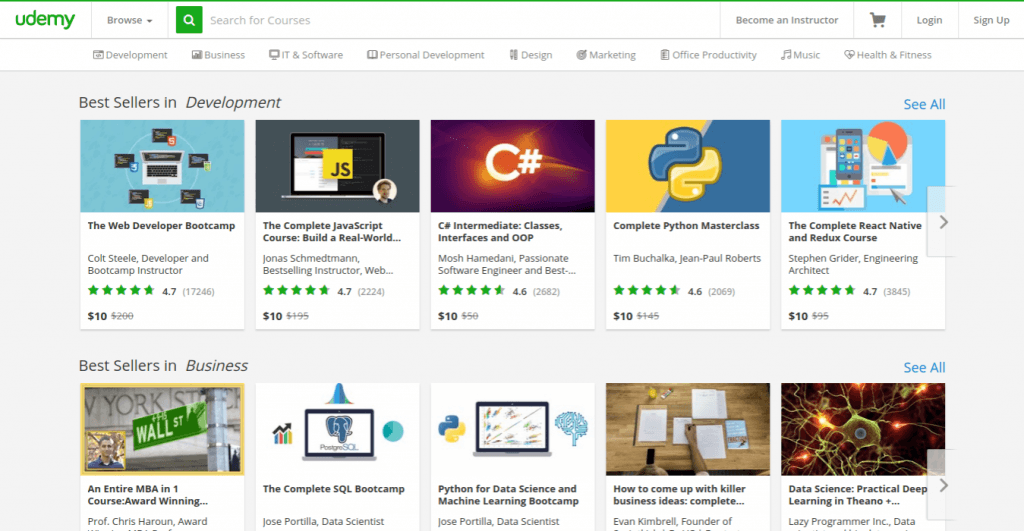
Task: Click Python for Data Science and Machine Learning title
Action: [508, 495]
